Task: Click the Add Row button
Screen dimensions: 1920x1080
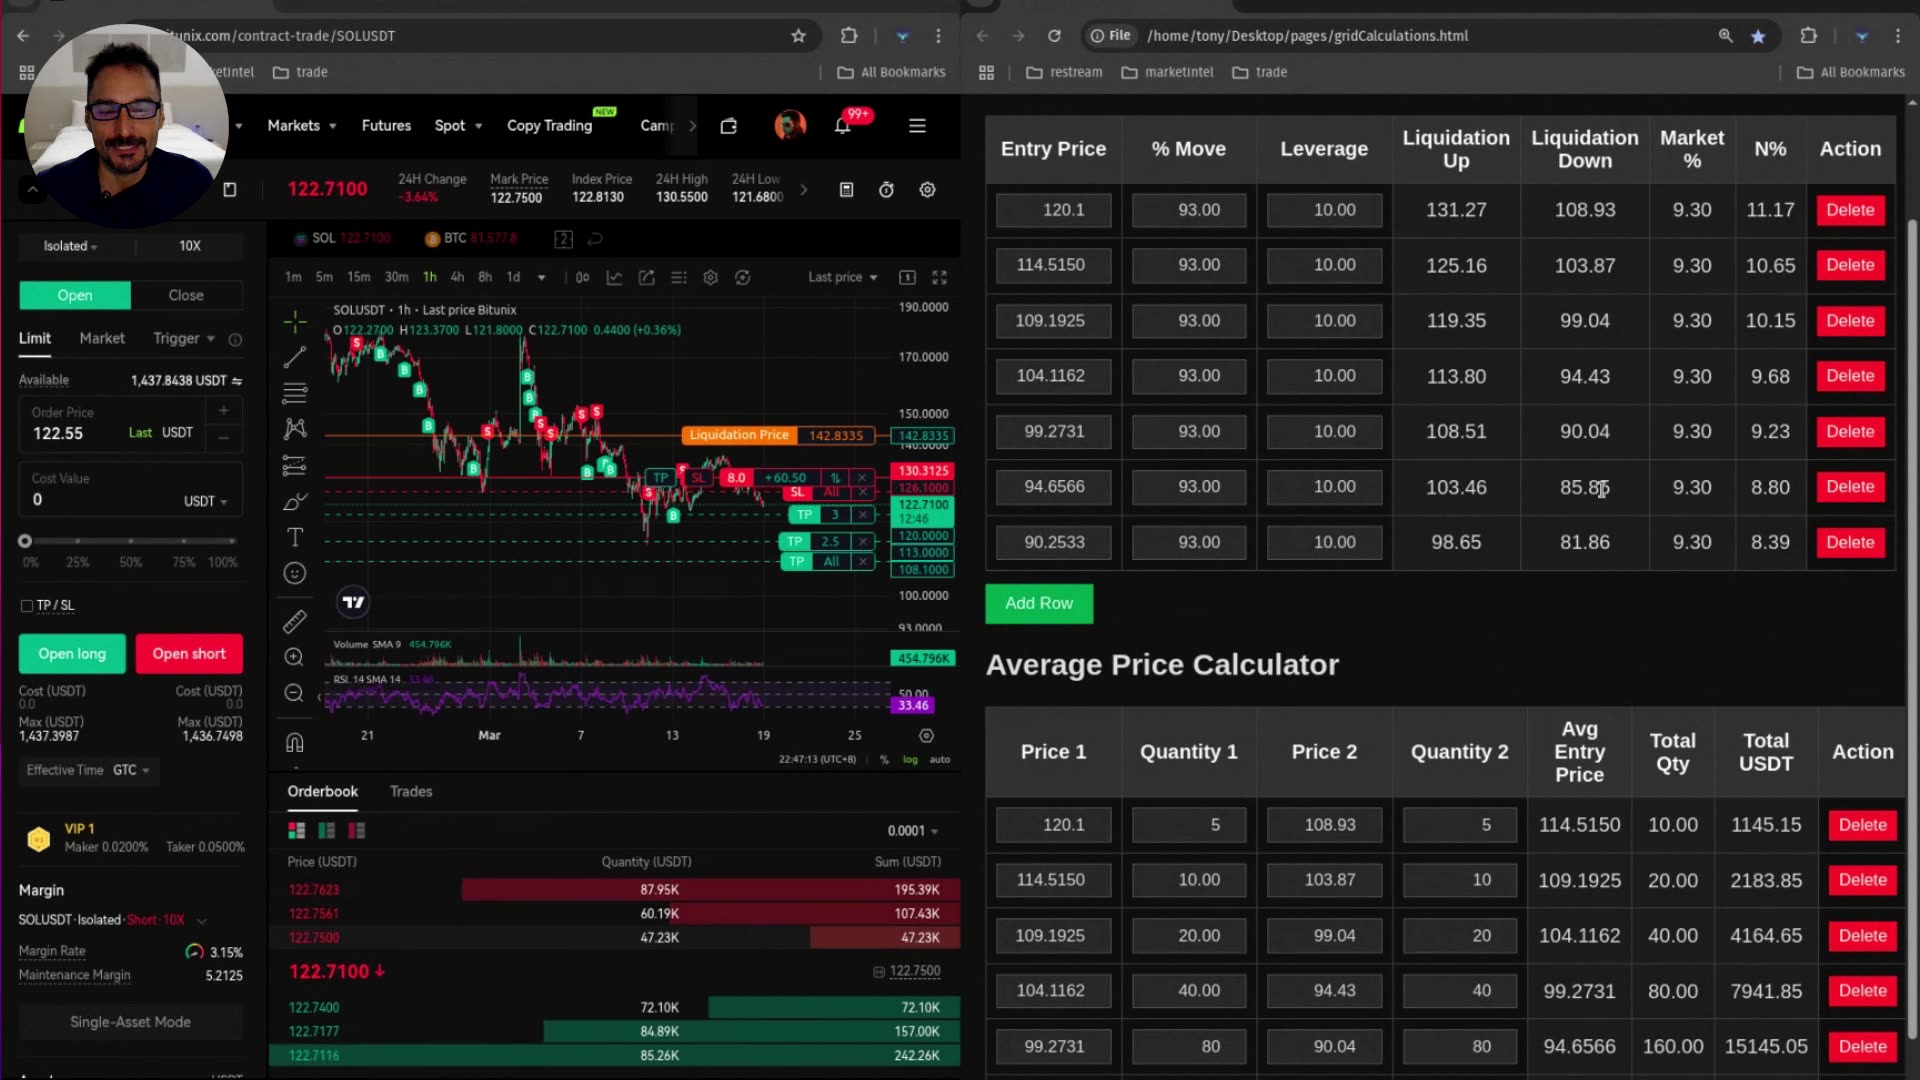Action: pyautogui.click(x=1038, y=604)
